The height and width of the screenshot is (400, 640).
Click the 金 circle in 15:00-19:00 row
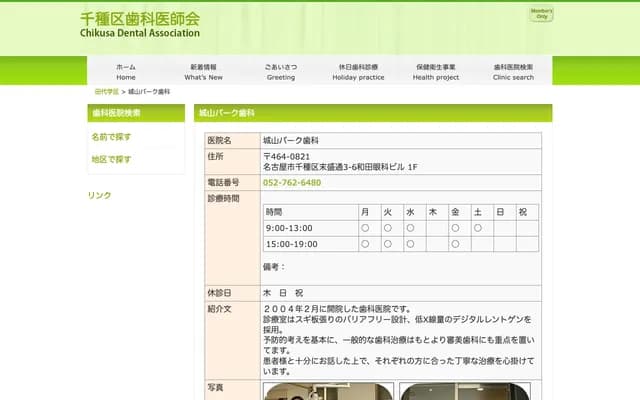click(x=455, y=244)
